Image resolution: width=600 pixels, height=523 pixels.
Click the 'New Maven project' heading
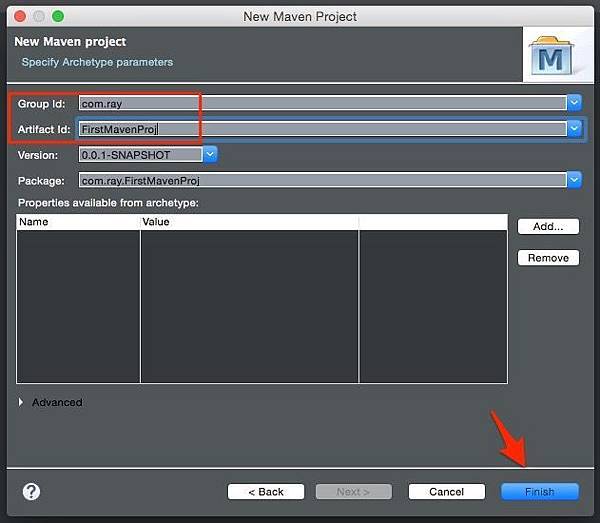70,41
